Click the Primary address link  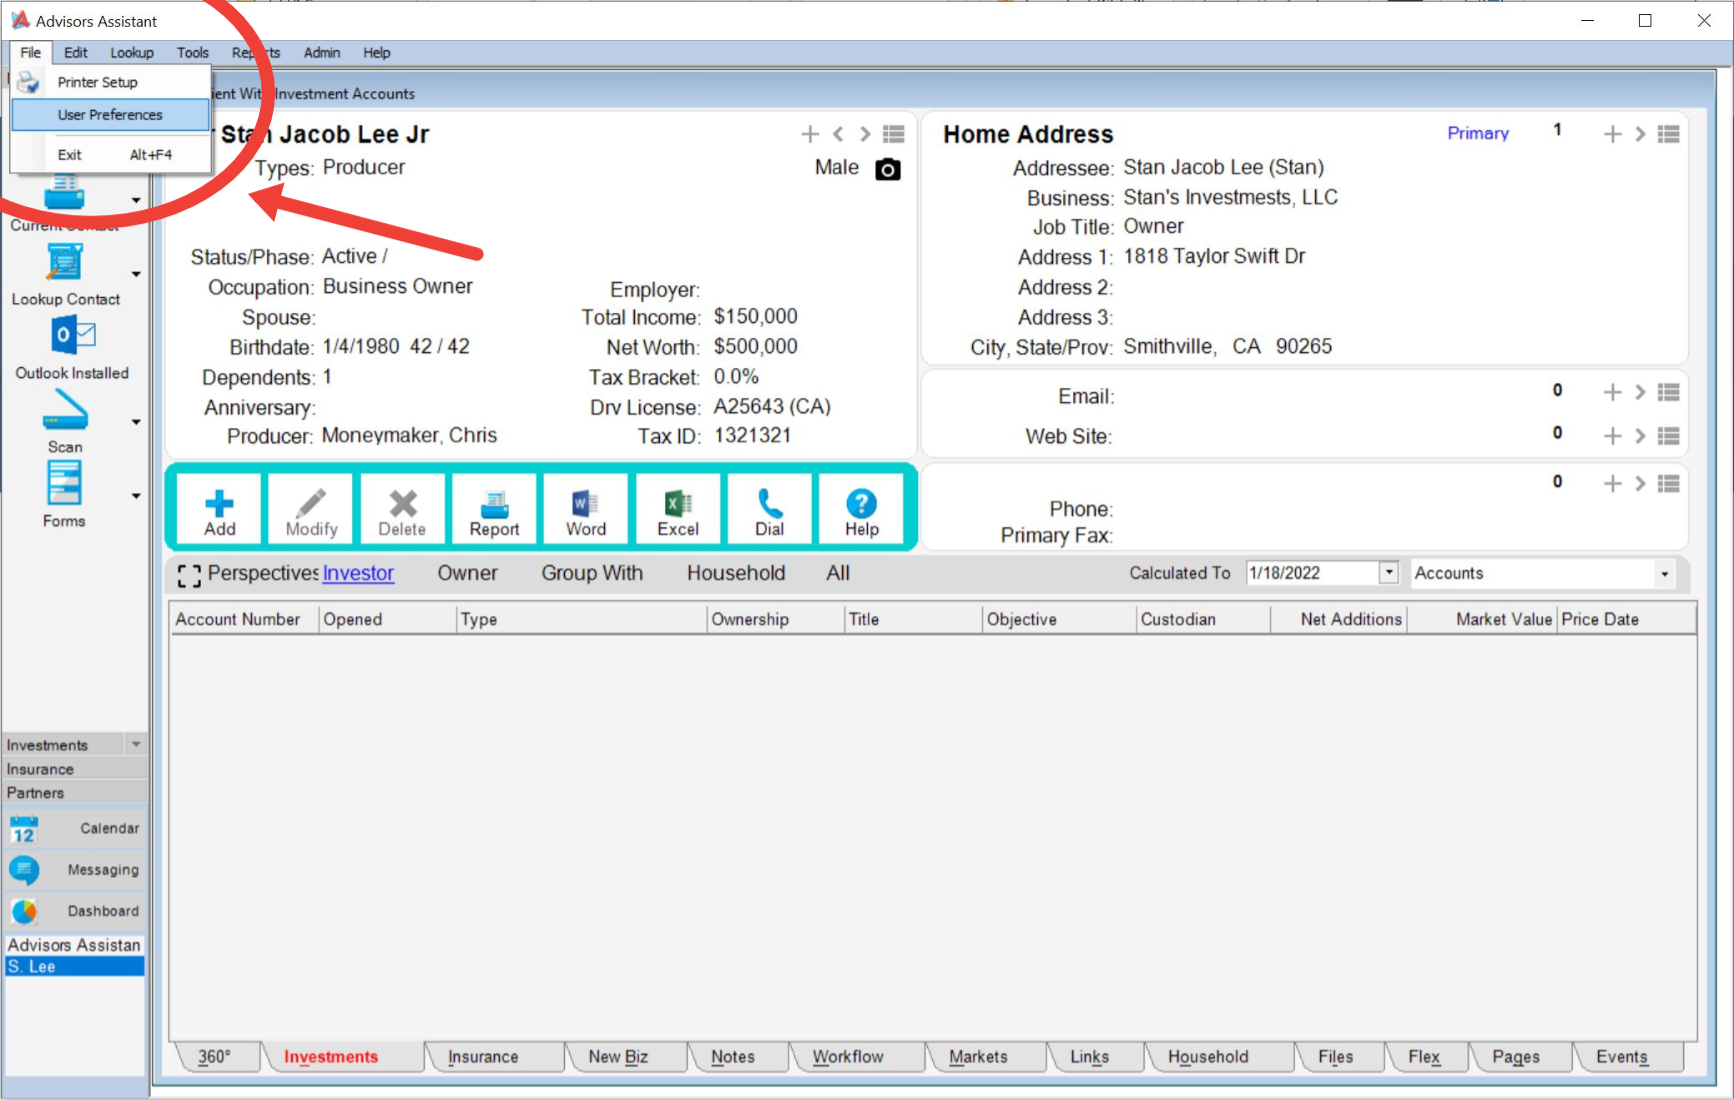coord(1478,133)
